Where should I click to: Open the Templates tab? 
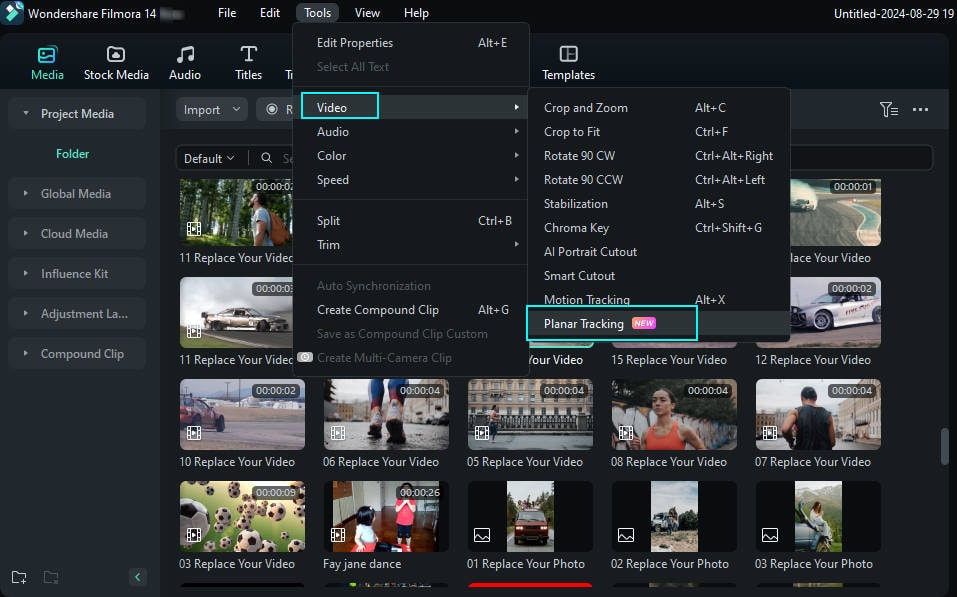(568, 63)
